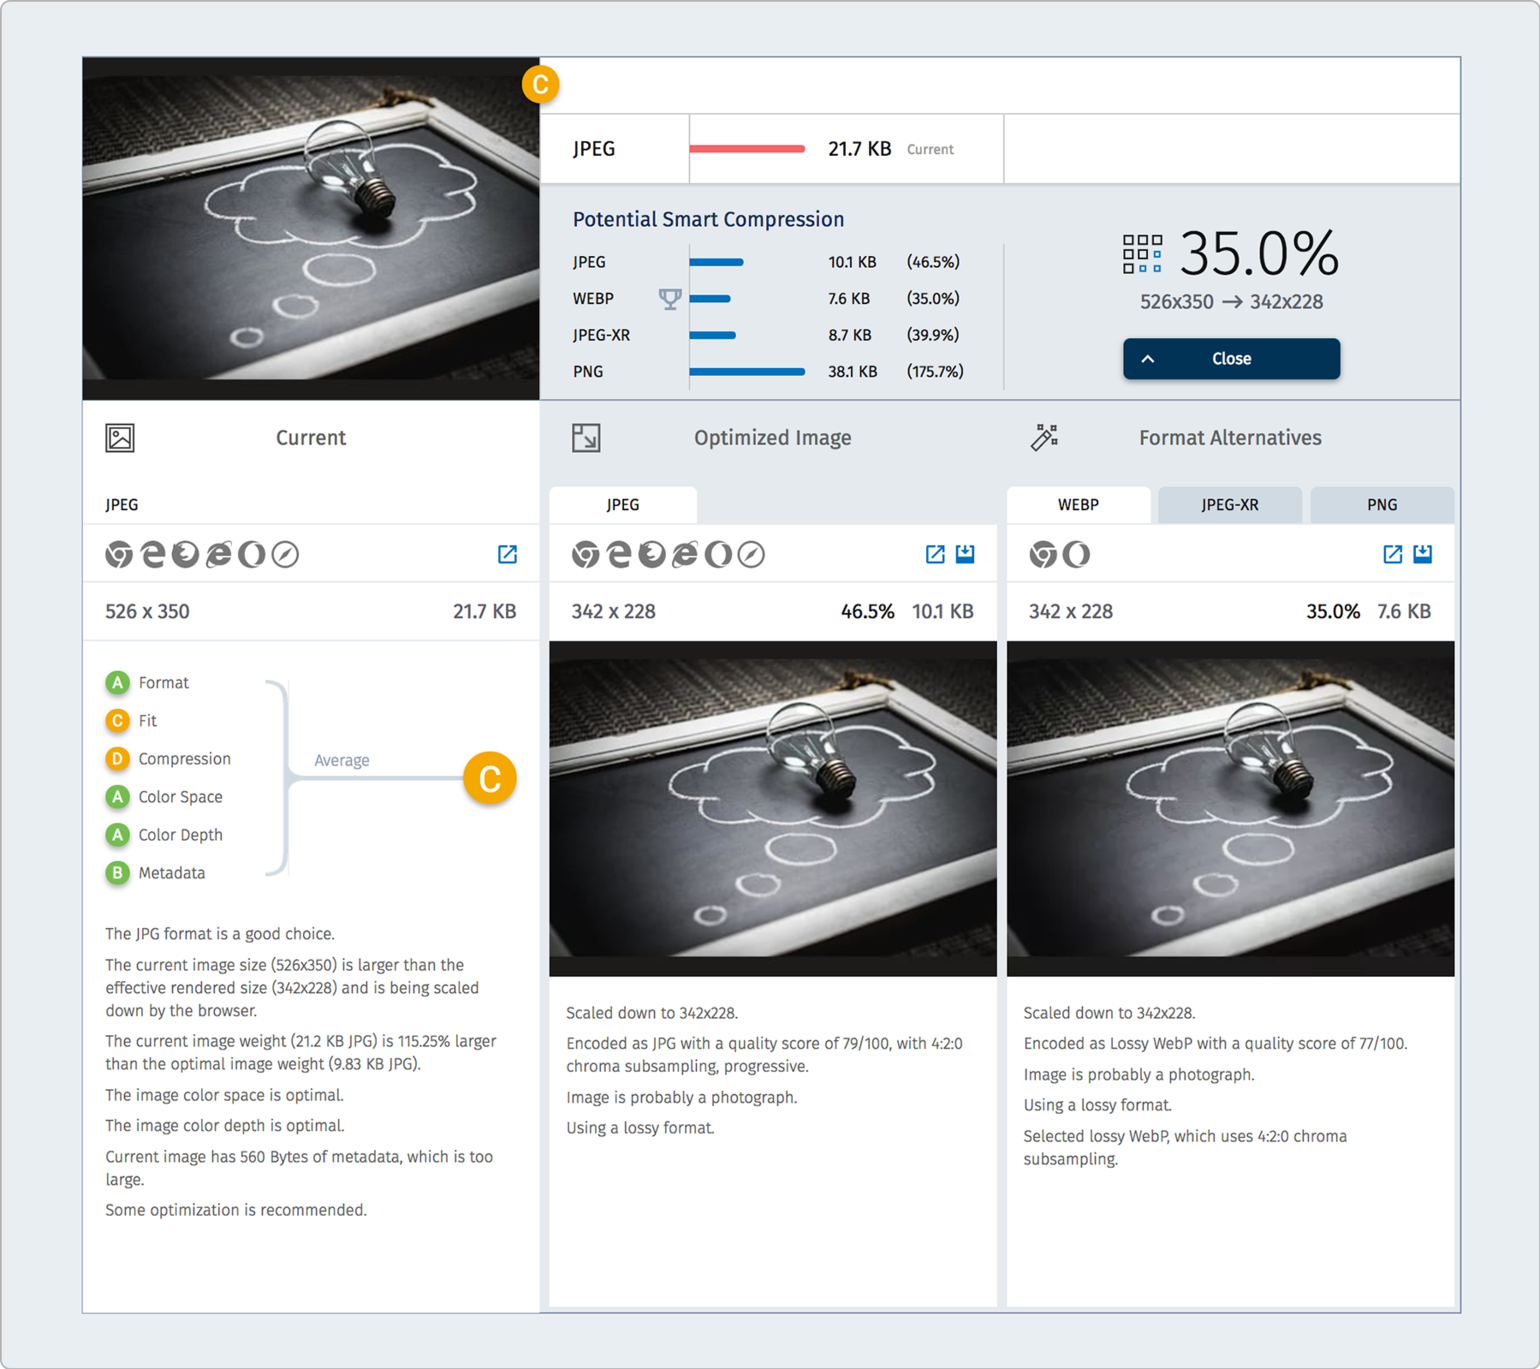This screenshot has height=1369, width=1540.
Task: Switch to the PNG tab
Action: [1382, 505]
